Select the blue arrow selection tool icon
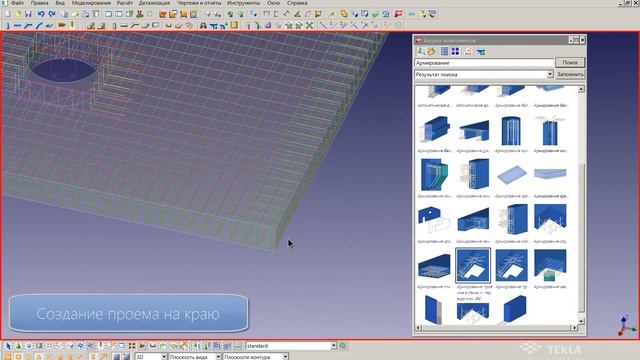640x360 pixels. tap(8, 346)
